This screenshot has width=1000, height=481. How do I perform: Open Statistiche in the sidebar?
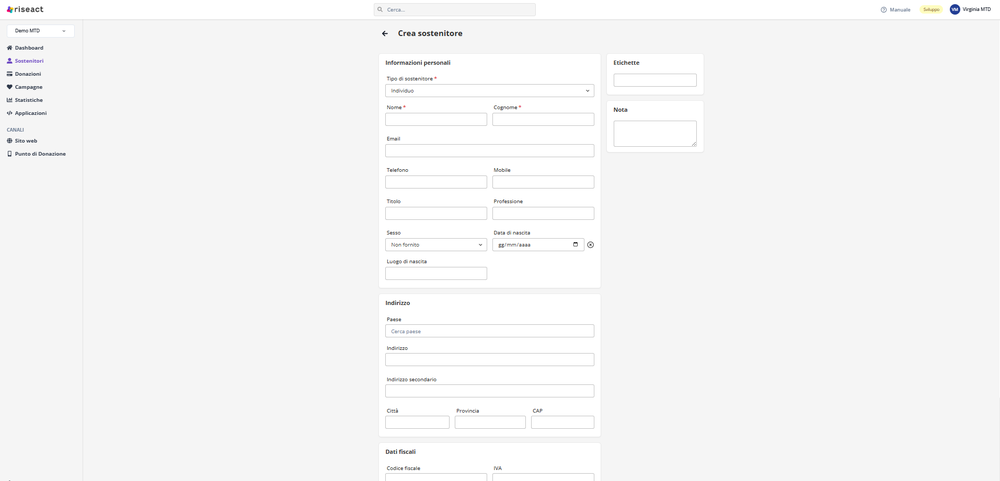tap(28, 100)
